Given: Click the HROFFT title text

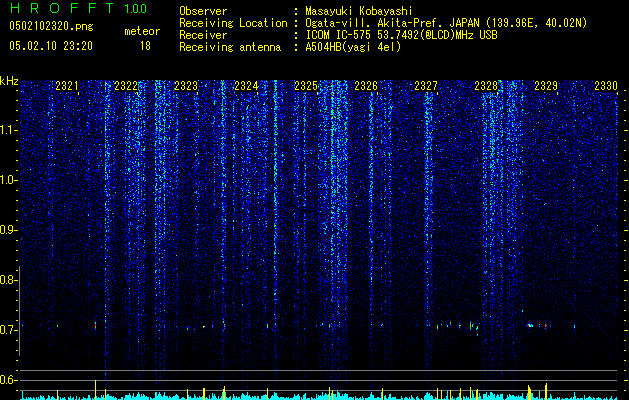Looking at the screenshot, I should (61, 8).
